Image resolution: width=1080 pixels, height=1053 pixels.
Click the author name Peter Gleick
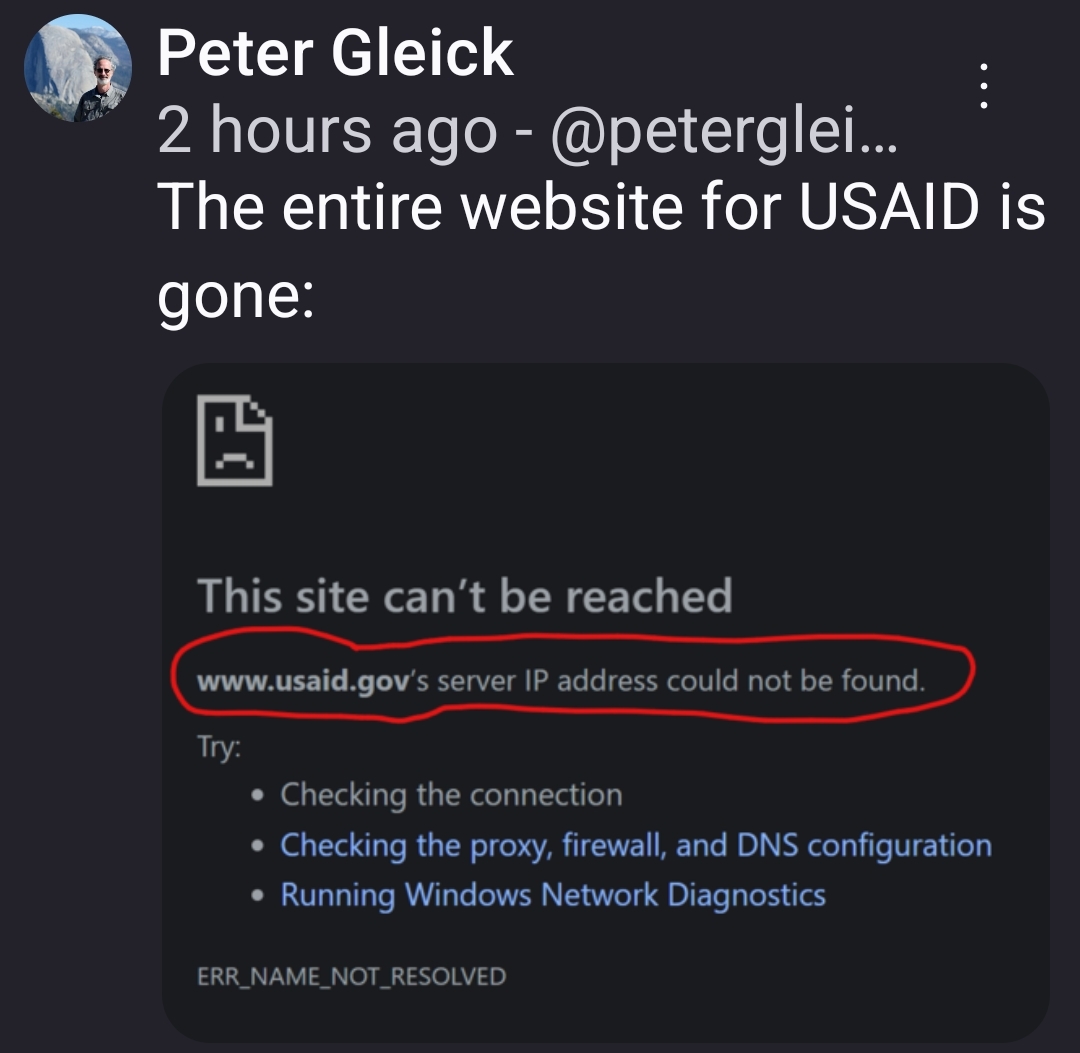(x=335, y=53)
